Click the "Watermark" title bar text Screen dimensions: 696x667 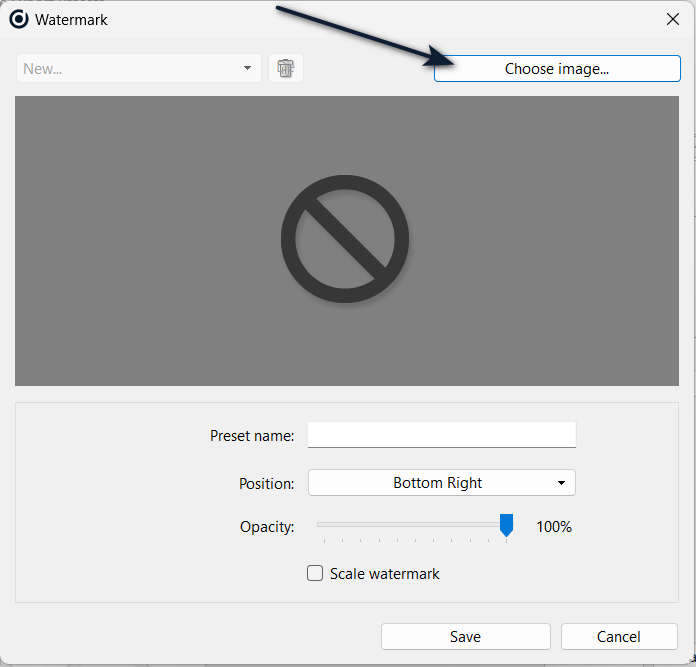[71, 19]
